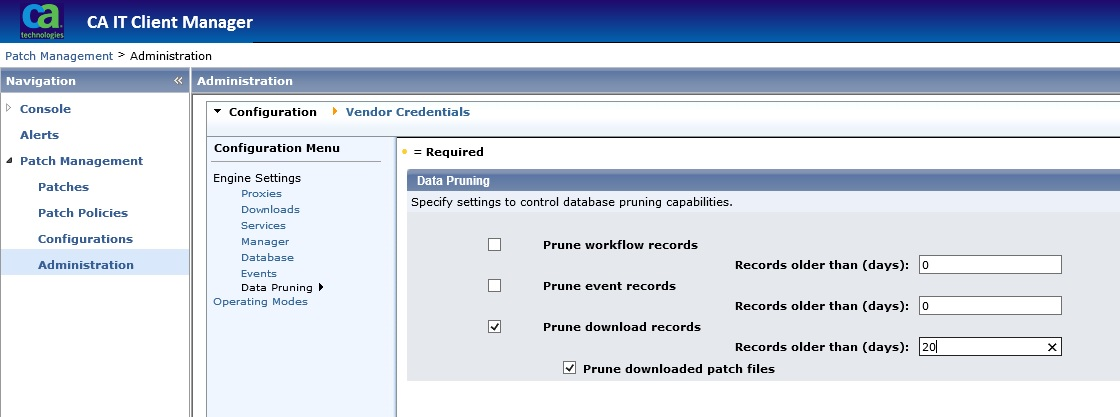The width and height of the screenshot is (1120, 417).
Task: Collapse the Navigation panel with double chevron
Action: click(178, 81)
